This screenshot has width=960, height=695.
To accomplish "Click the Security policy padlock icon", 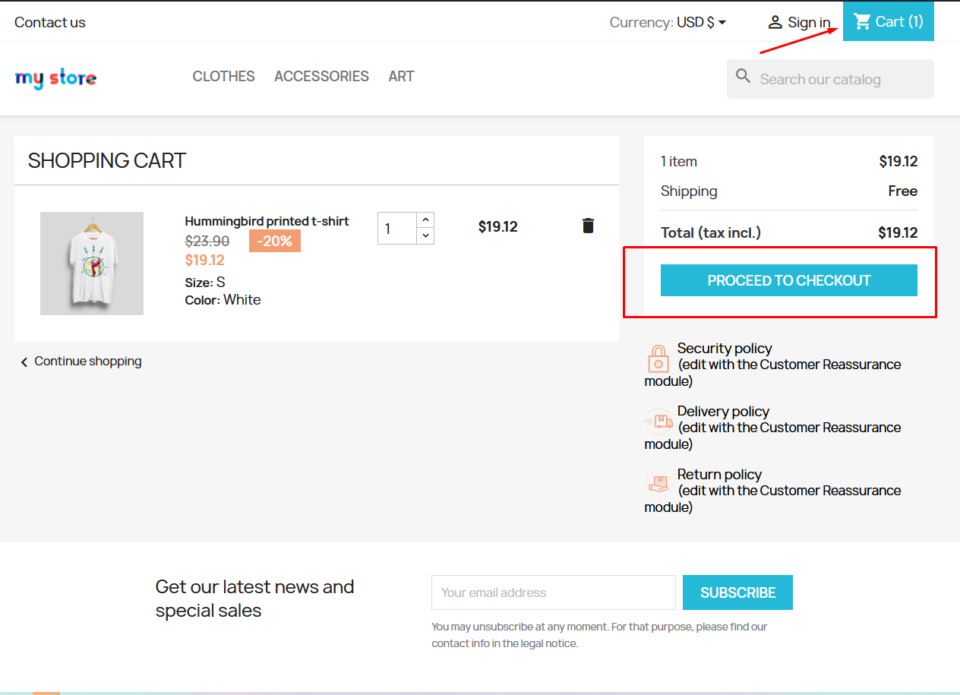I will [x=658, y=358].
